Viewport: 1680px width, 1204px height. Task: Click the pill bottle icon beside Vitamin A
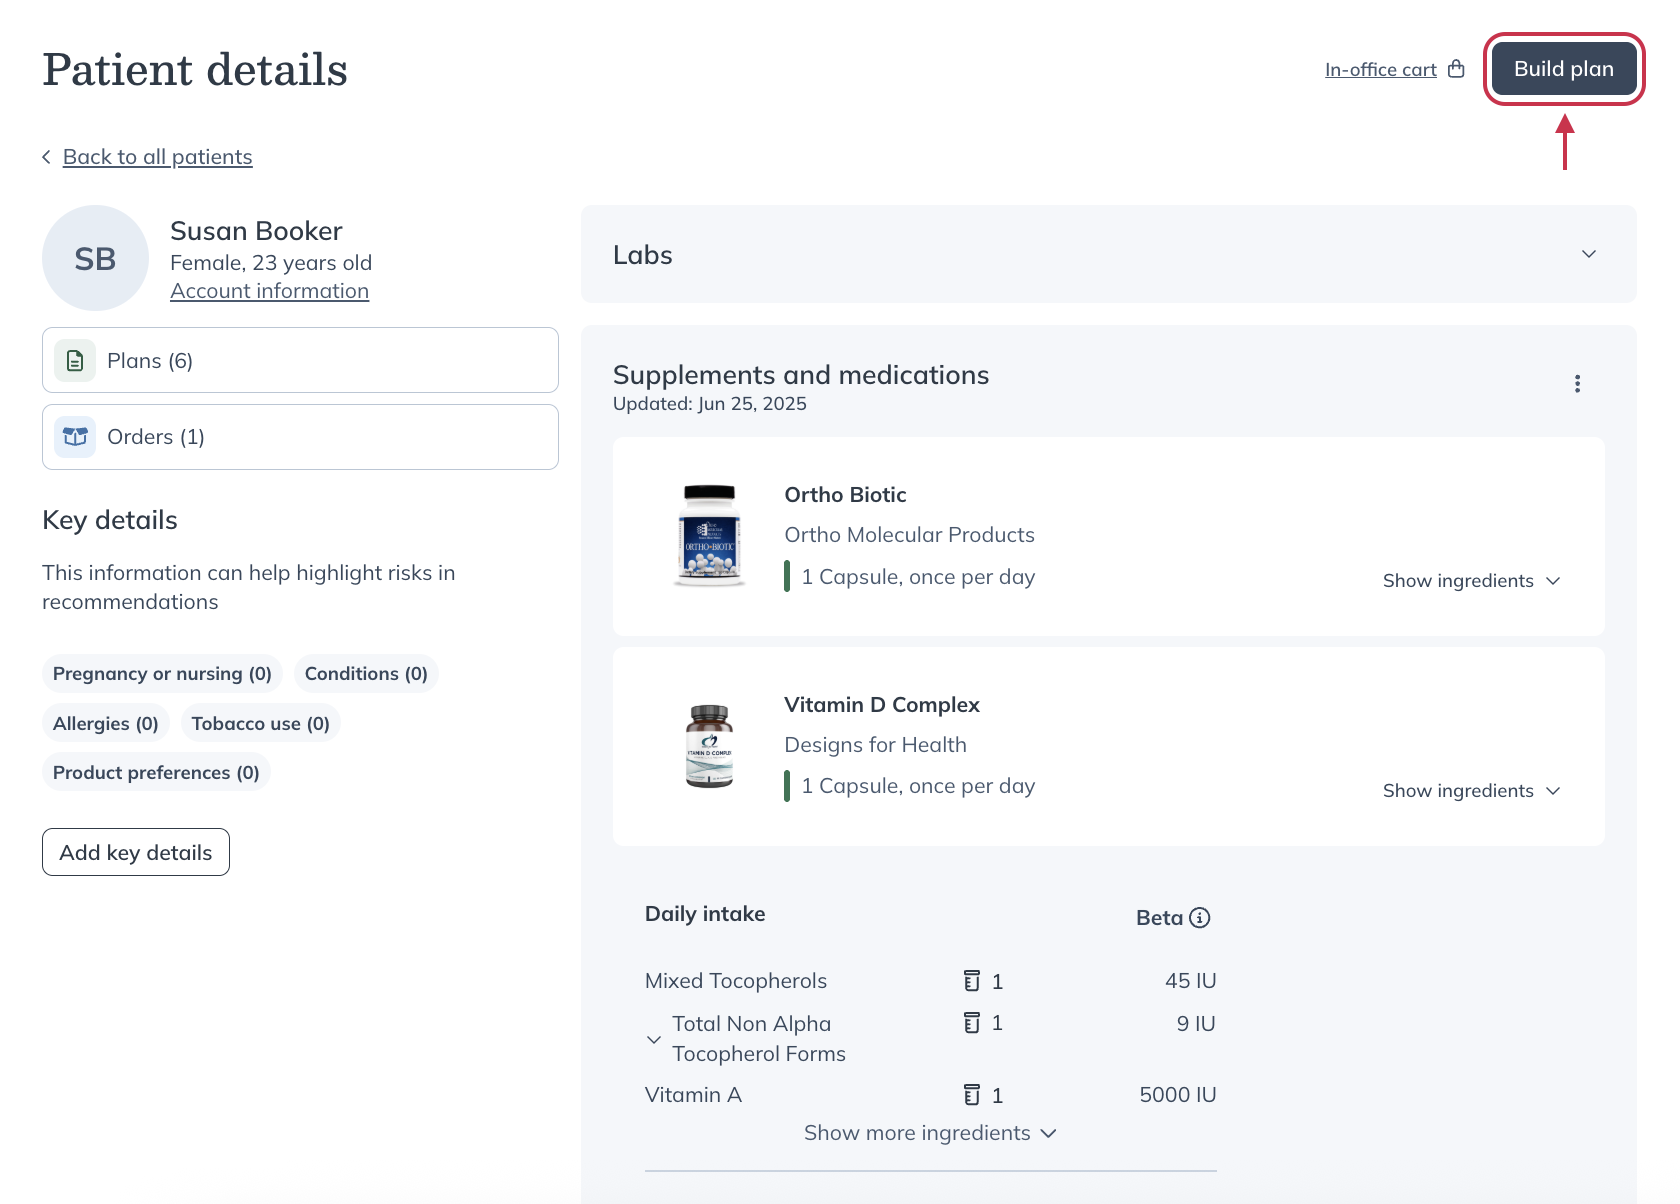(x=974, y=1094)
